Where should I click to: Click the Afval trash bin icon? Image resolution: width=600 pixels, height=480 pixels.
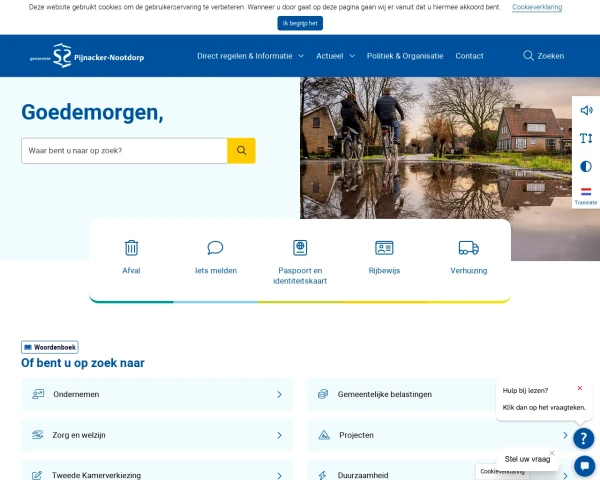[131, 247]
